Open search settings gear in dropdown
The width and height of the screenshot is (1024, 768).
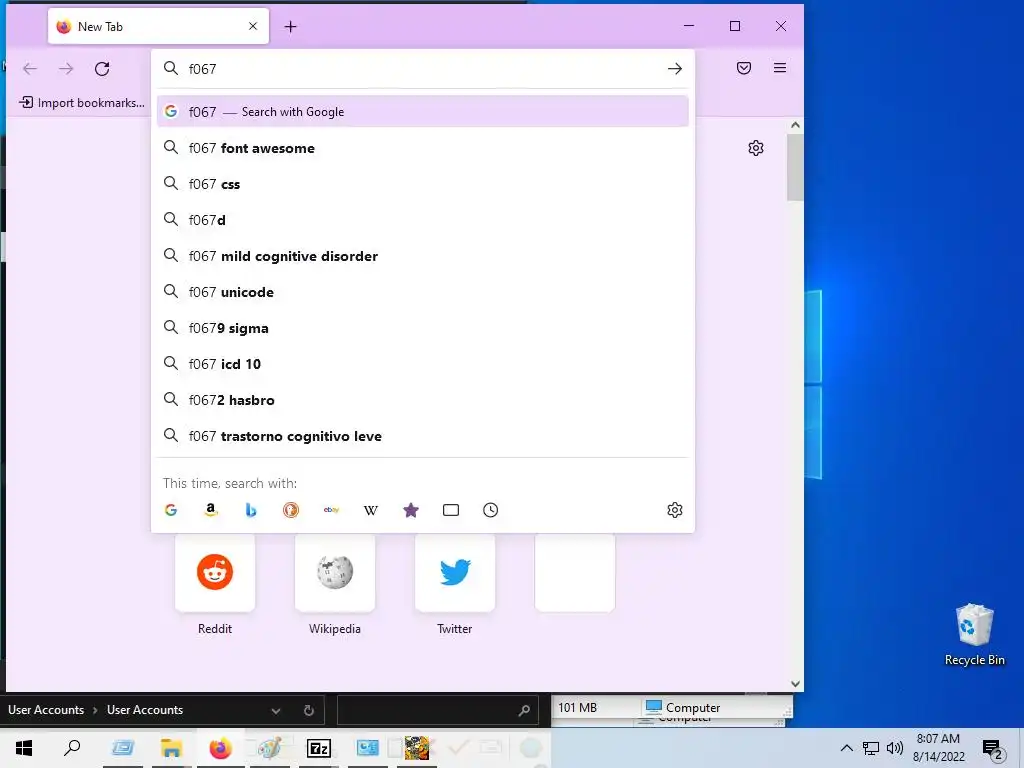[675, 510]
